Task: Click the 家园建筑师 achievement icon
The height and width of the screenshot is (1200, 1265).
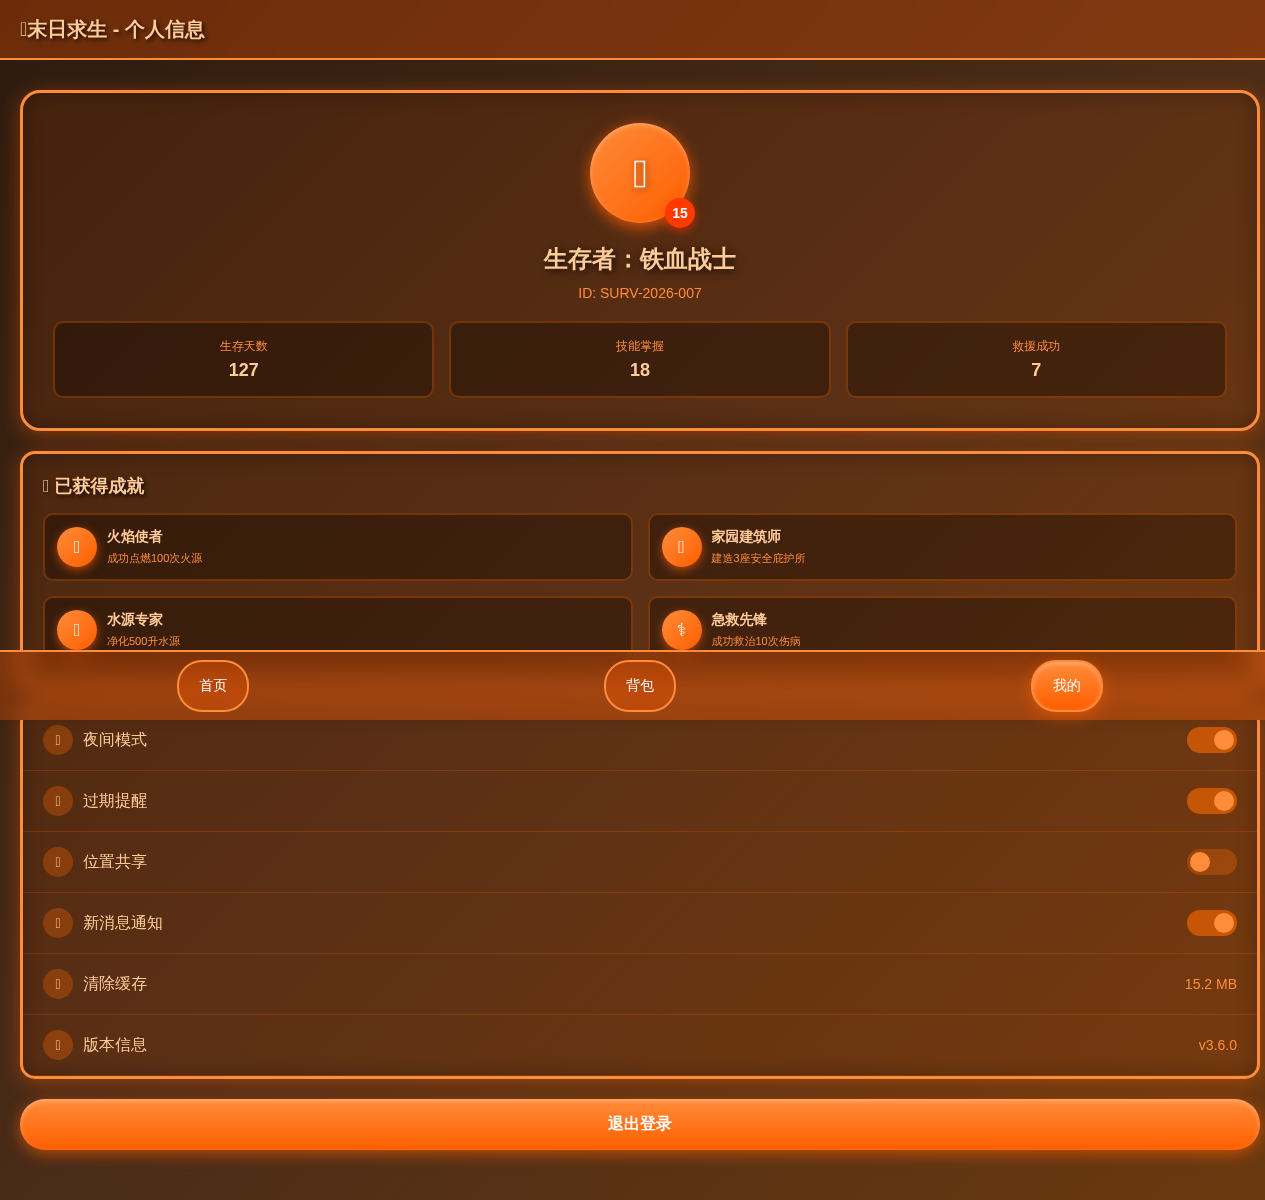Action: pyautogui.click(x=682, y=547)
